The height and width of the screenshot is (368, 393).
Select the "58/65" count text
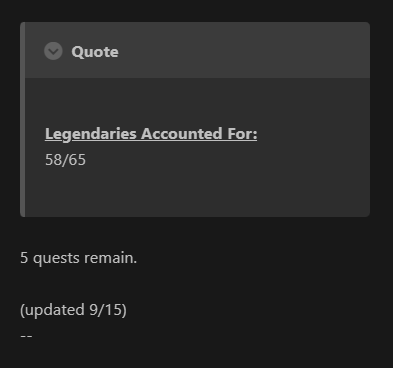[65, 160]
